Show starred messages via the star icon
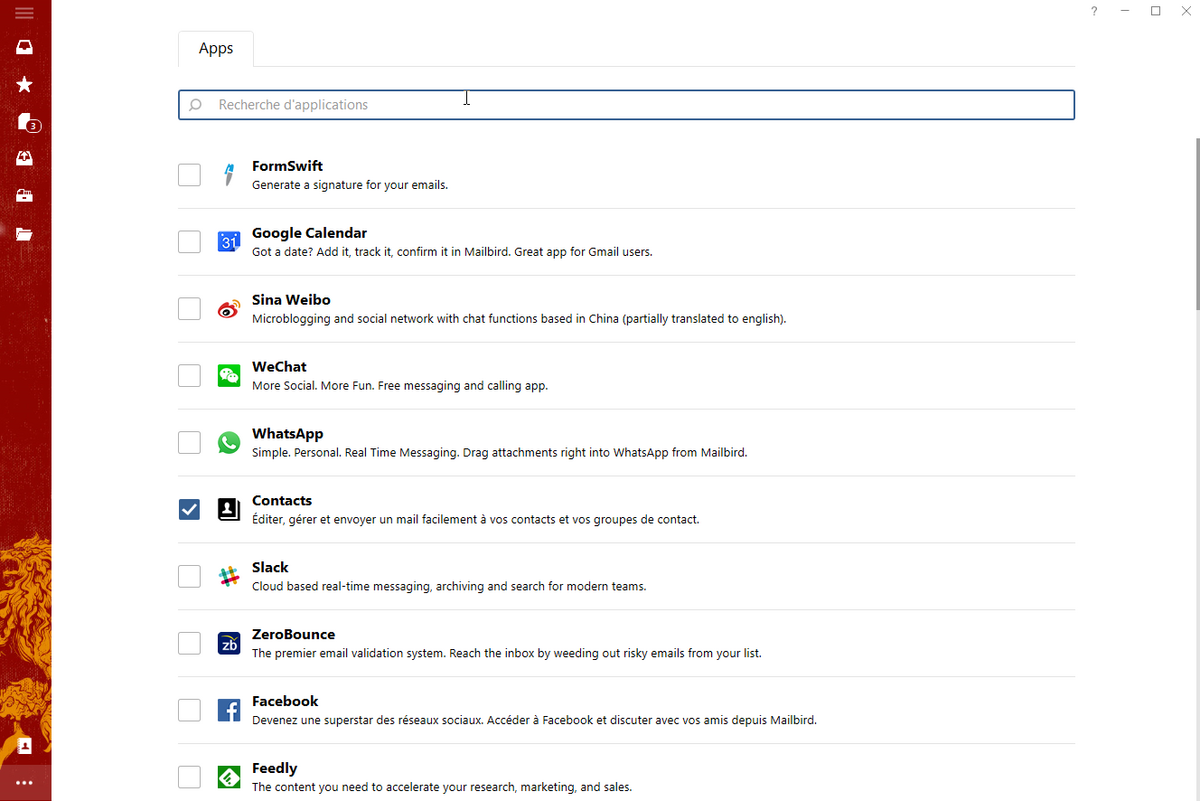The width and height of the screenshot is (1200, 801). 25,85
